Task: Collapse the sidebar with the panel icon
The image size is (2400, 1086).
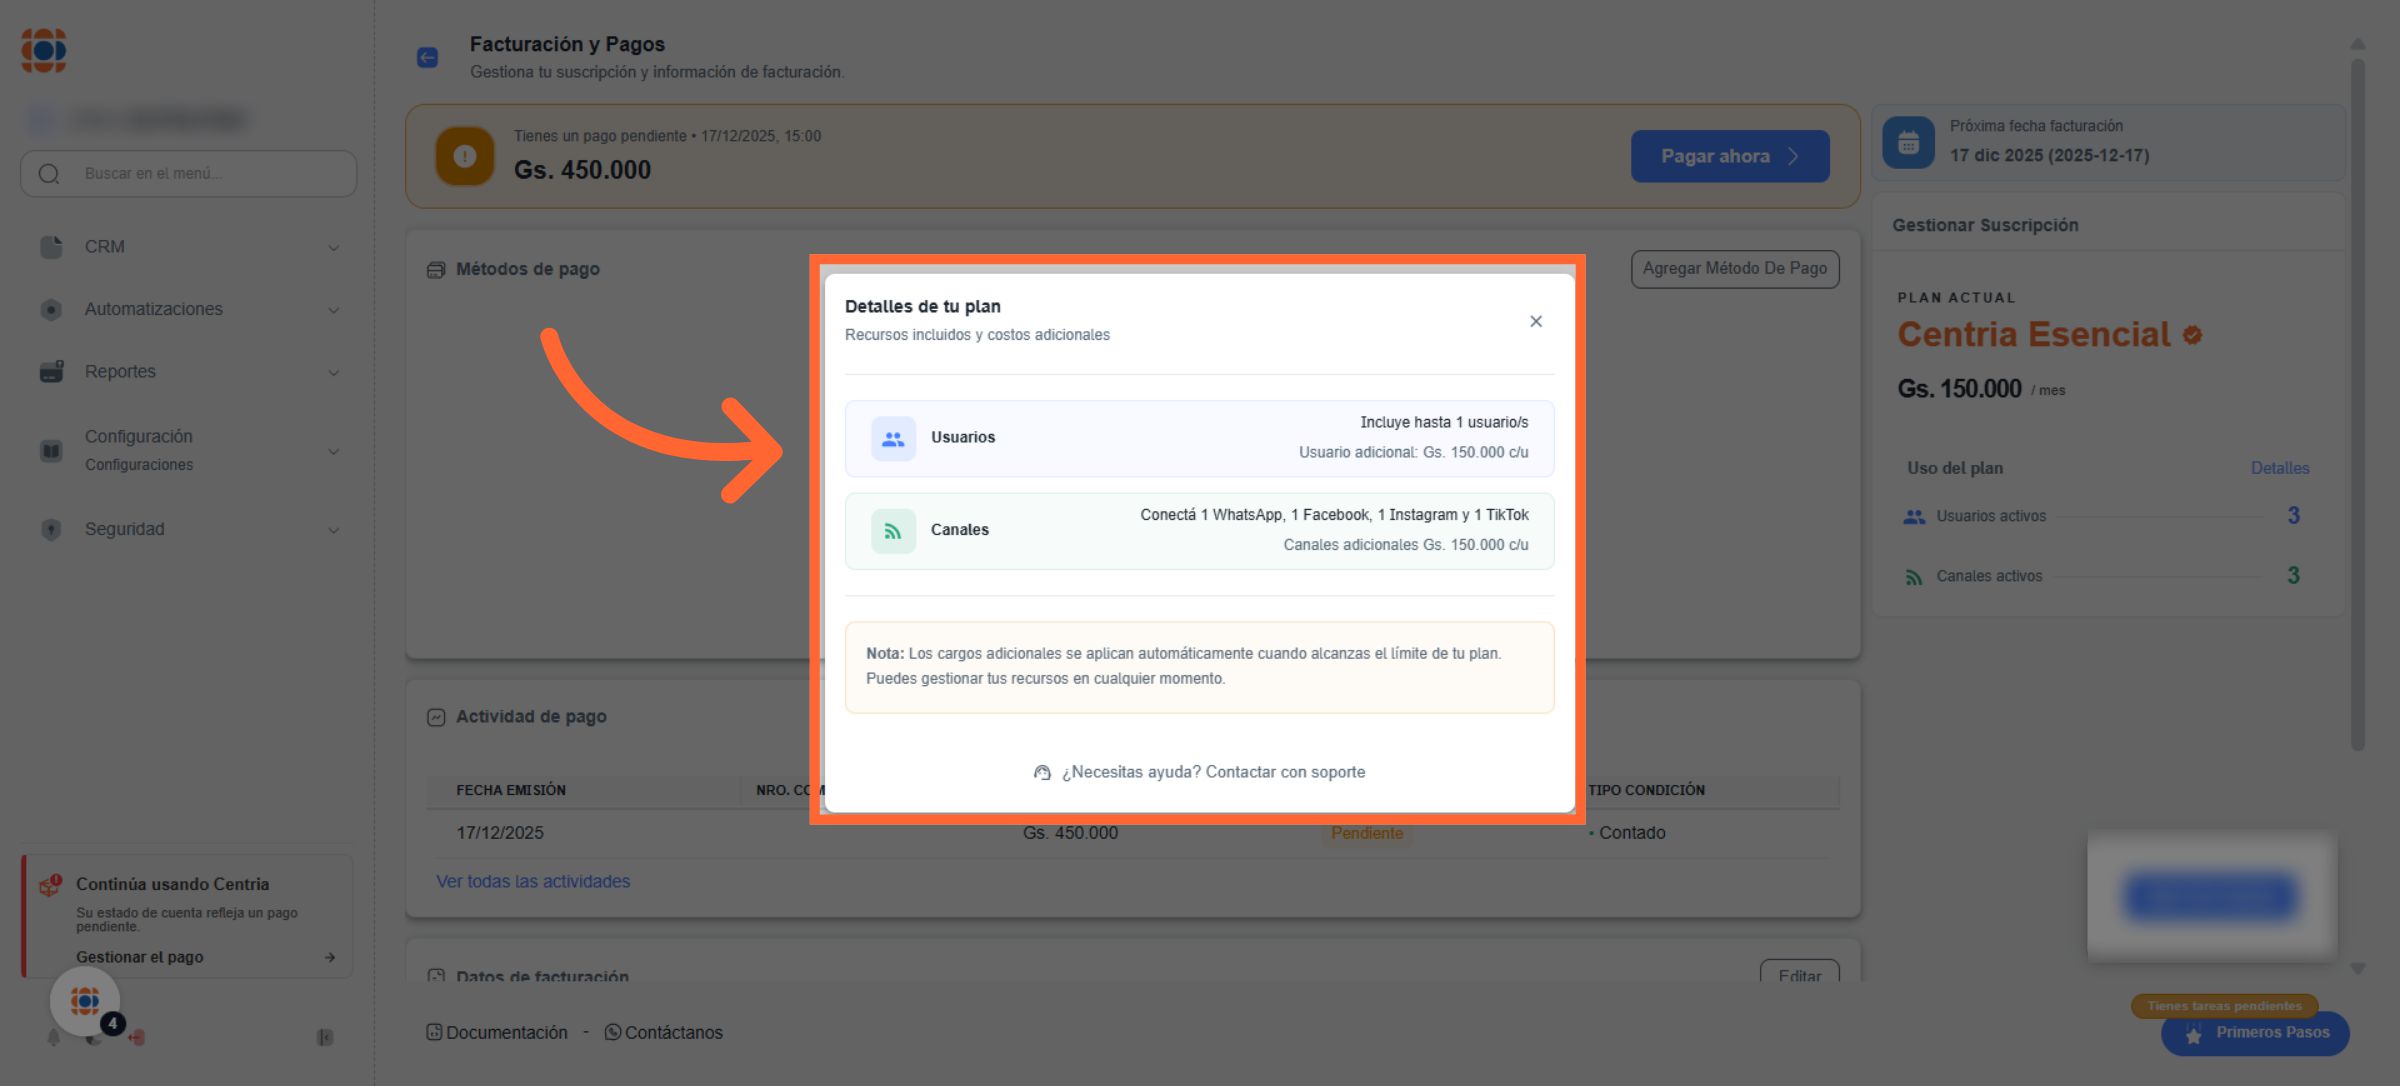Action: click(x=325, y=1038)
